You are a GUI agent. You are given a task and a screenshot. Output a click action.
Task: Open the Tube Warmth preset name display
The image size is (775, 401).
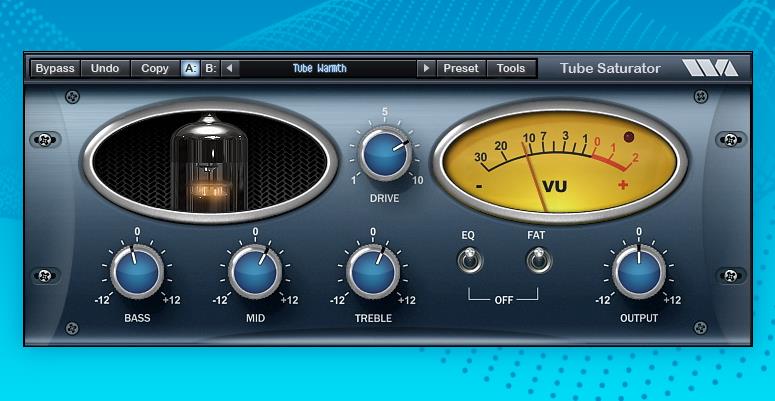[x=328, y=68]
